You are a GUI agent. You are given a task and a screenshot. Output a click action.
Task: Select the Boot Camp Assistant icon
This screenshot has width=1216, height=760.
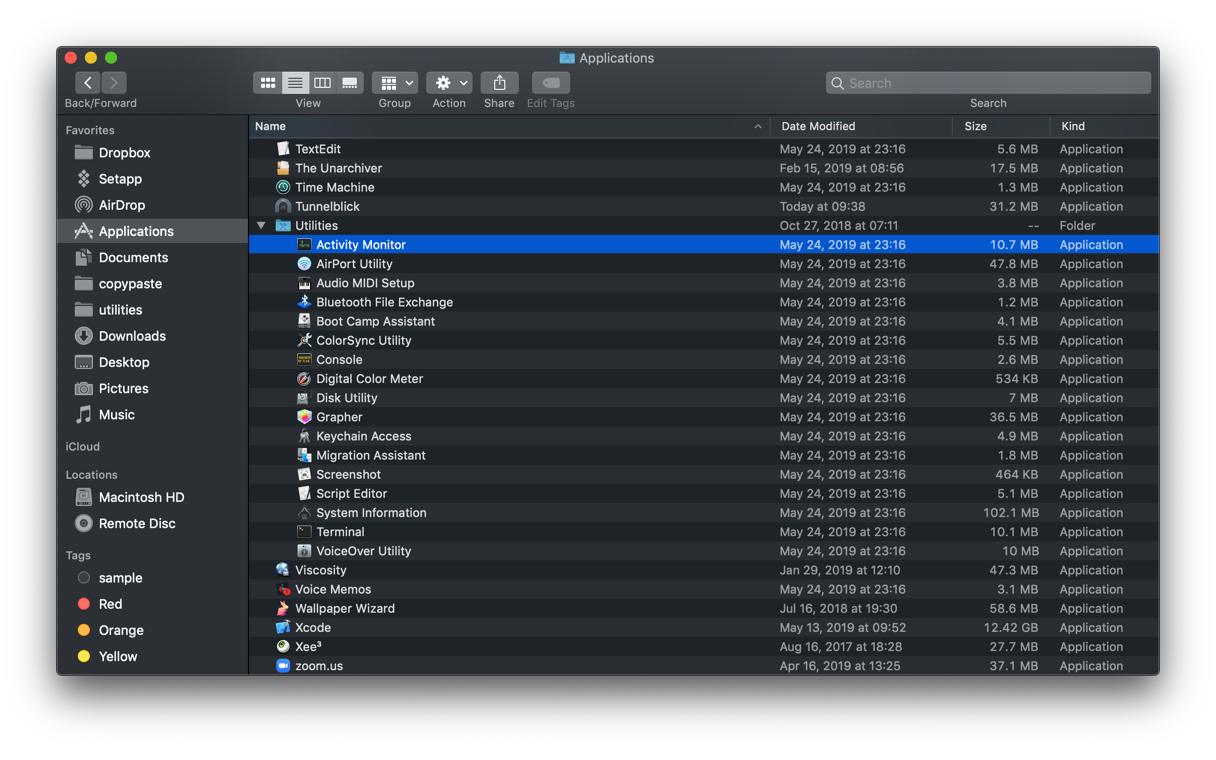pyautogui.click(x=304, y=321)
